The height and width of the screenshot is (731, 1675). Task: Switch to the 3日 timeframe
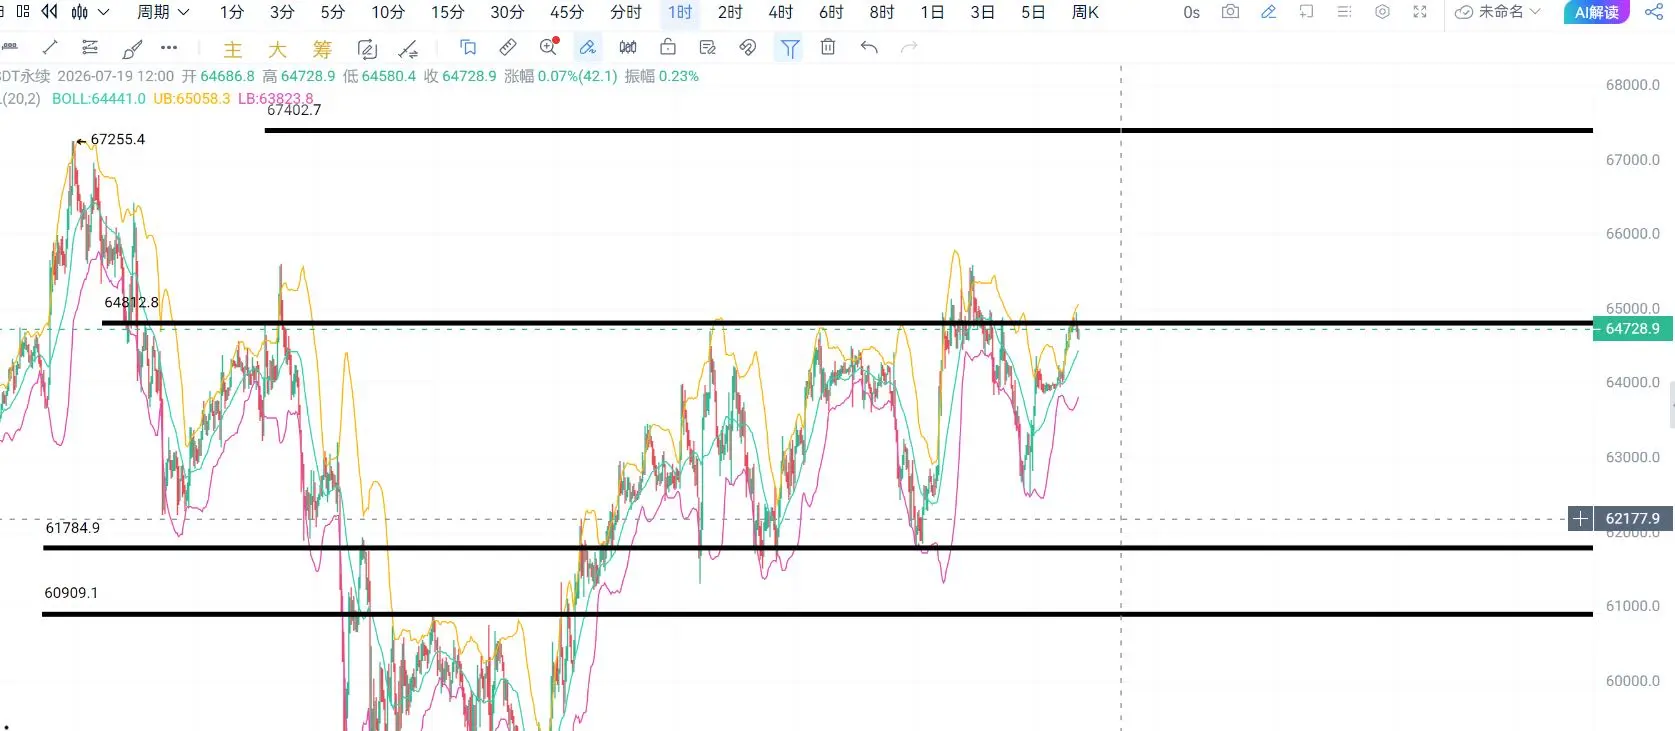click(982, 12)
